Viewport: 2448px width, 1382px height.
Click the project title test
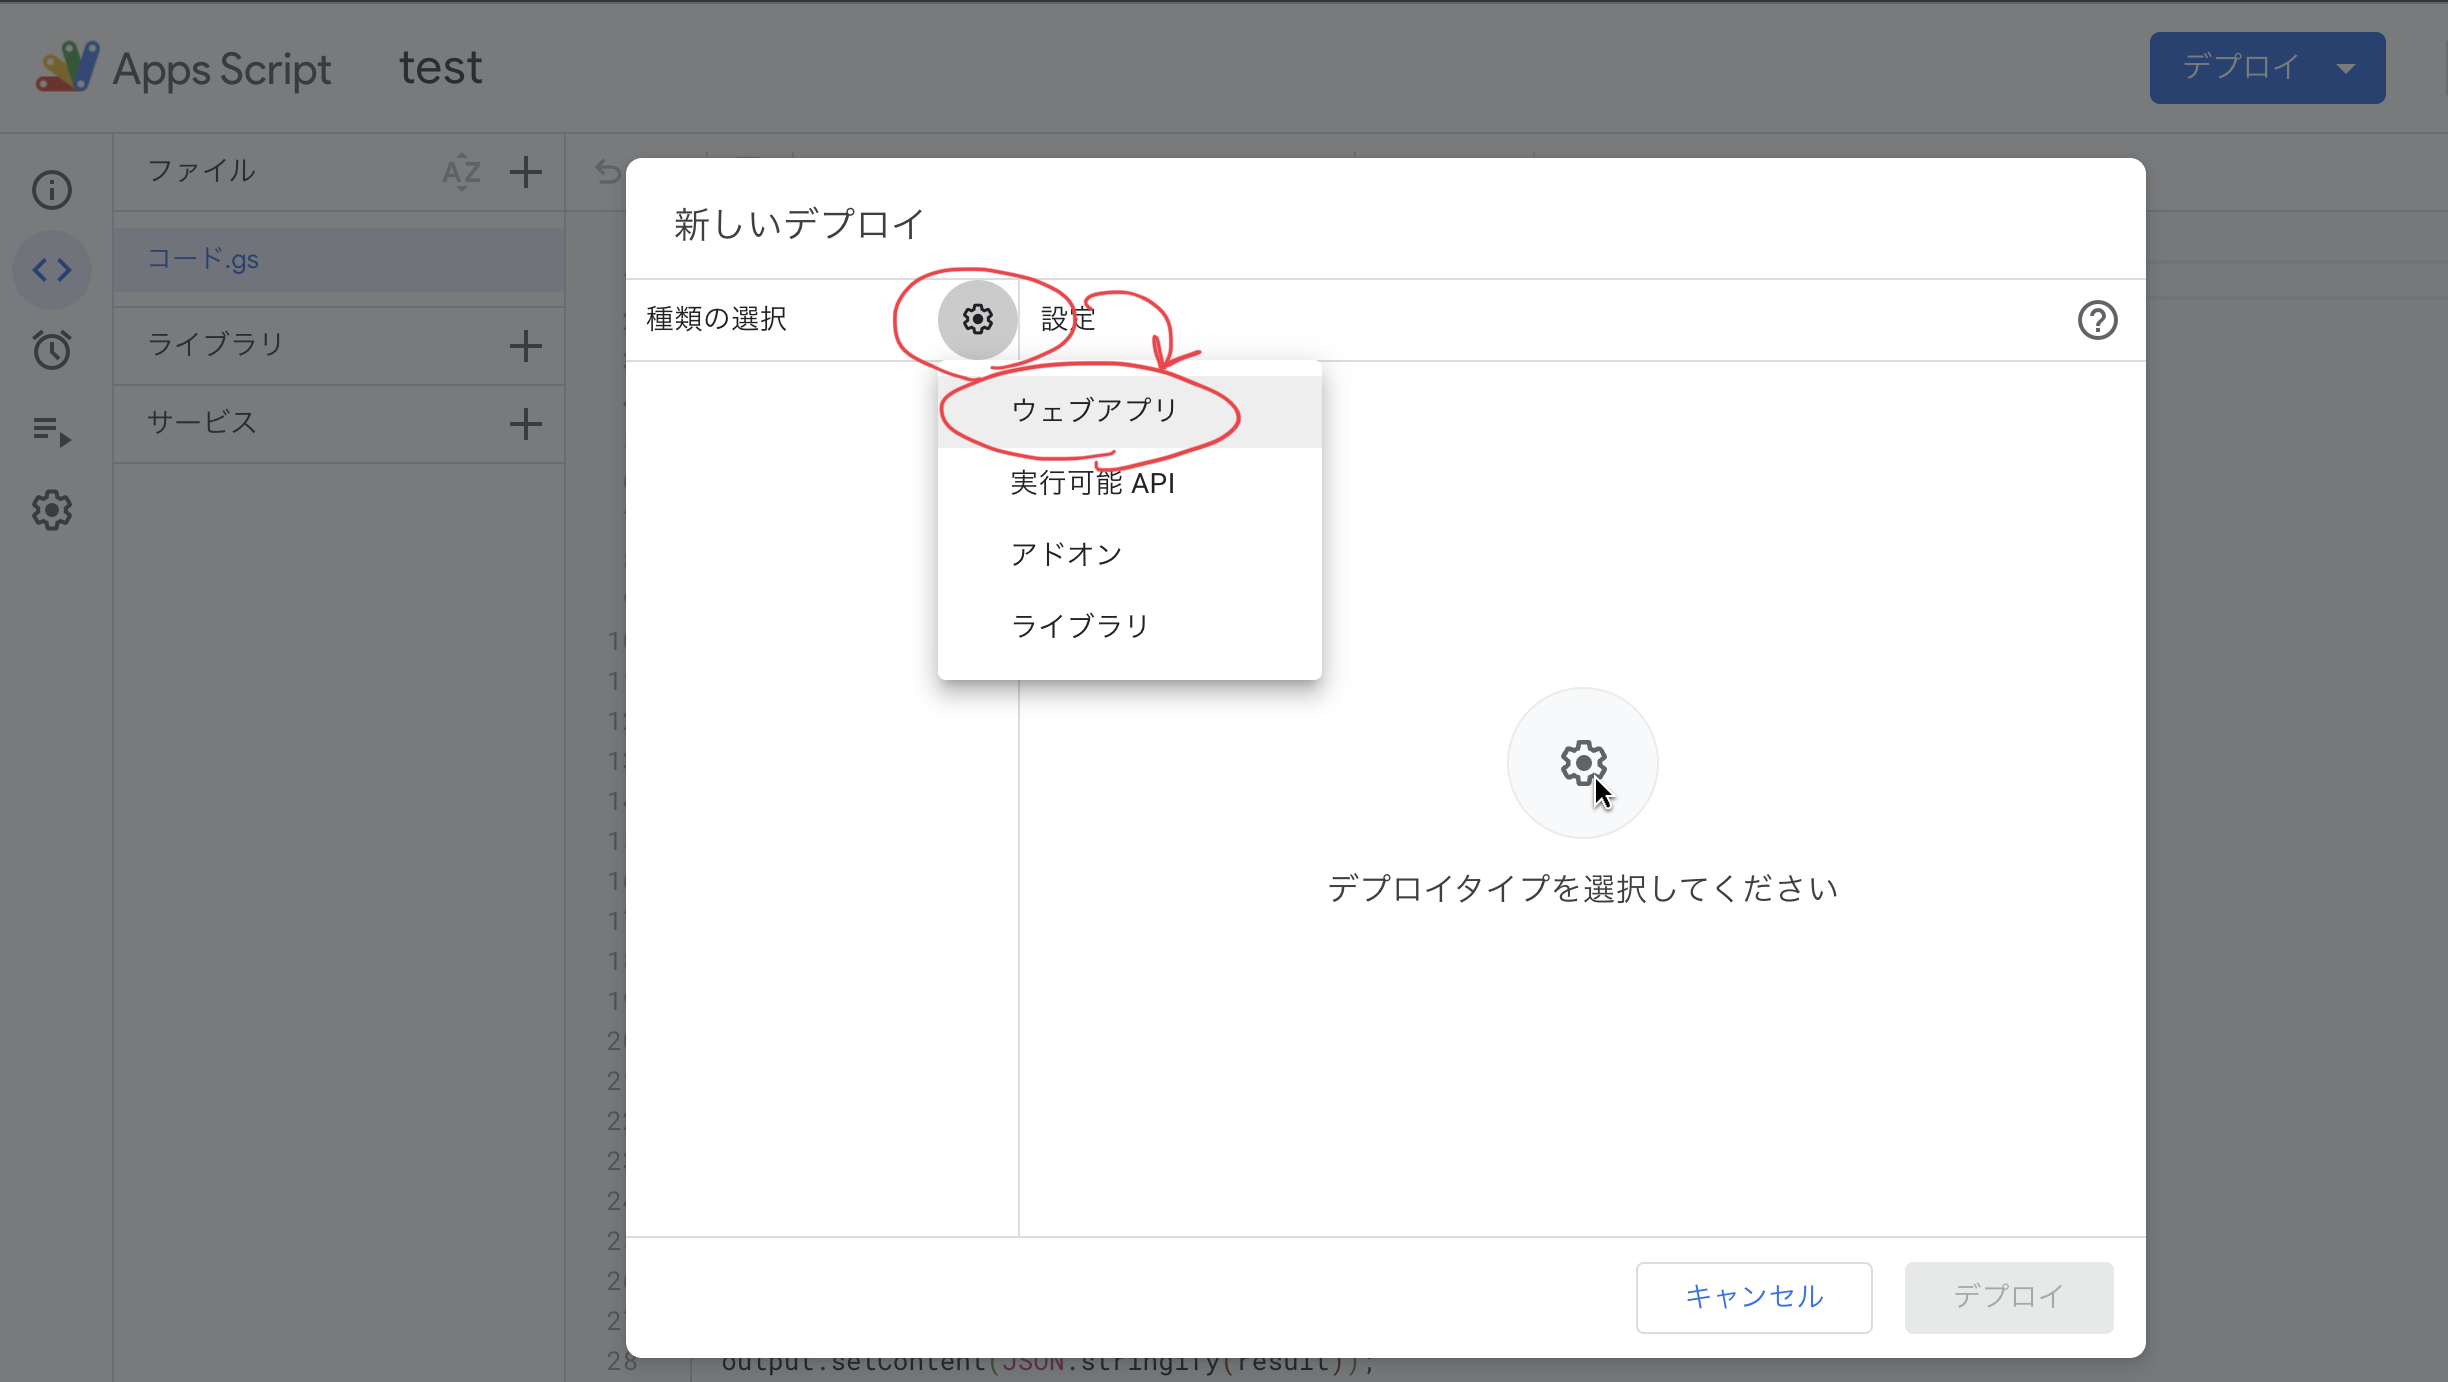pyautogui.click(x=440, y=68)
